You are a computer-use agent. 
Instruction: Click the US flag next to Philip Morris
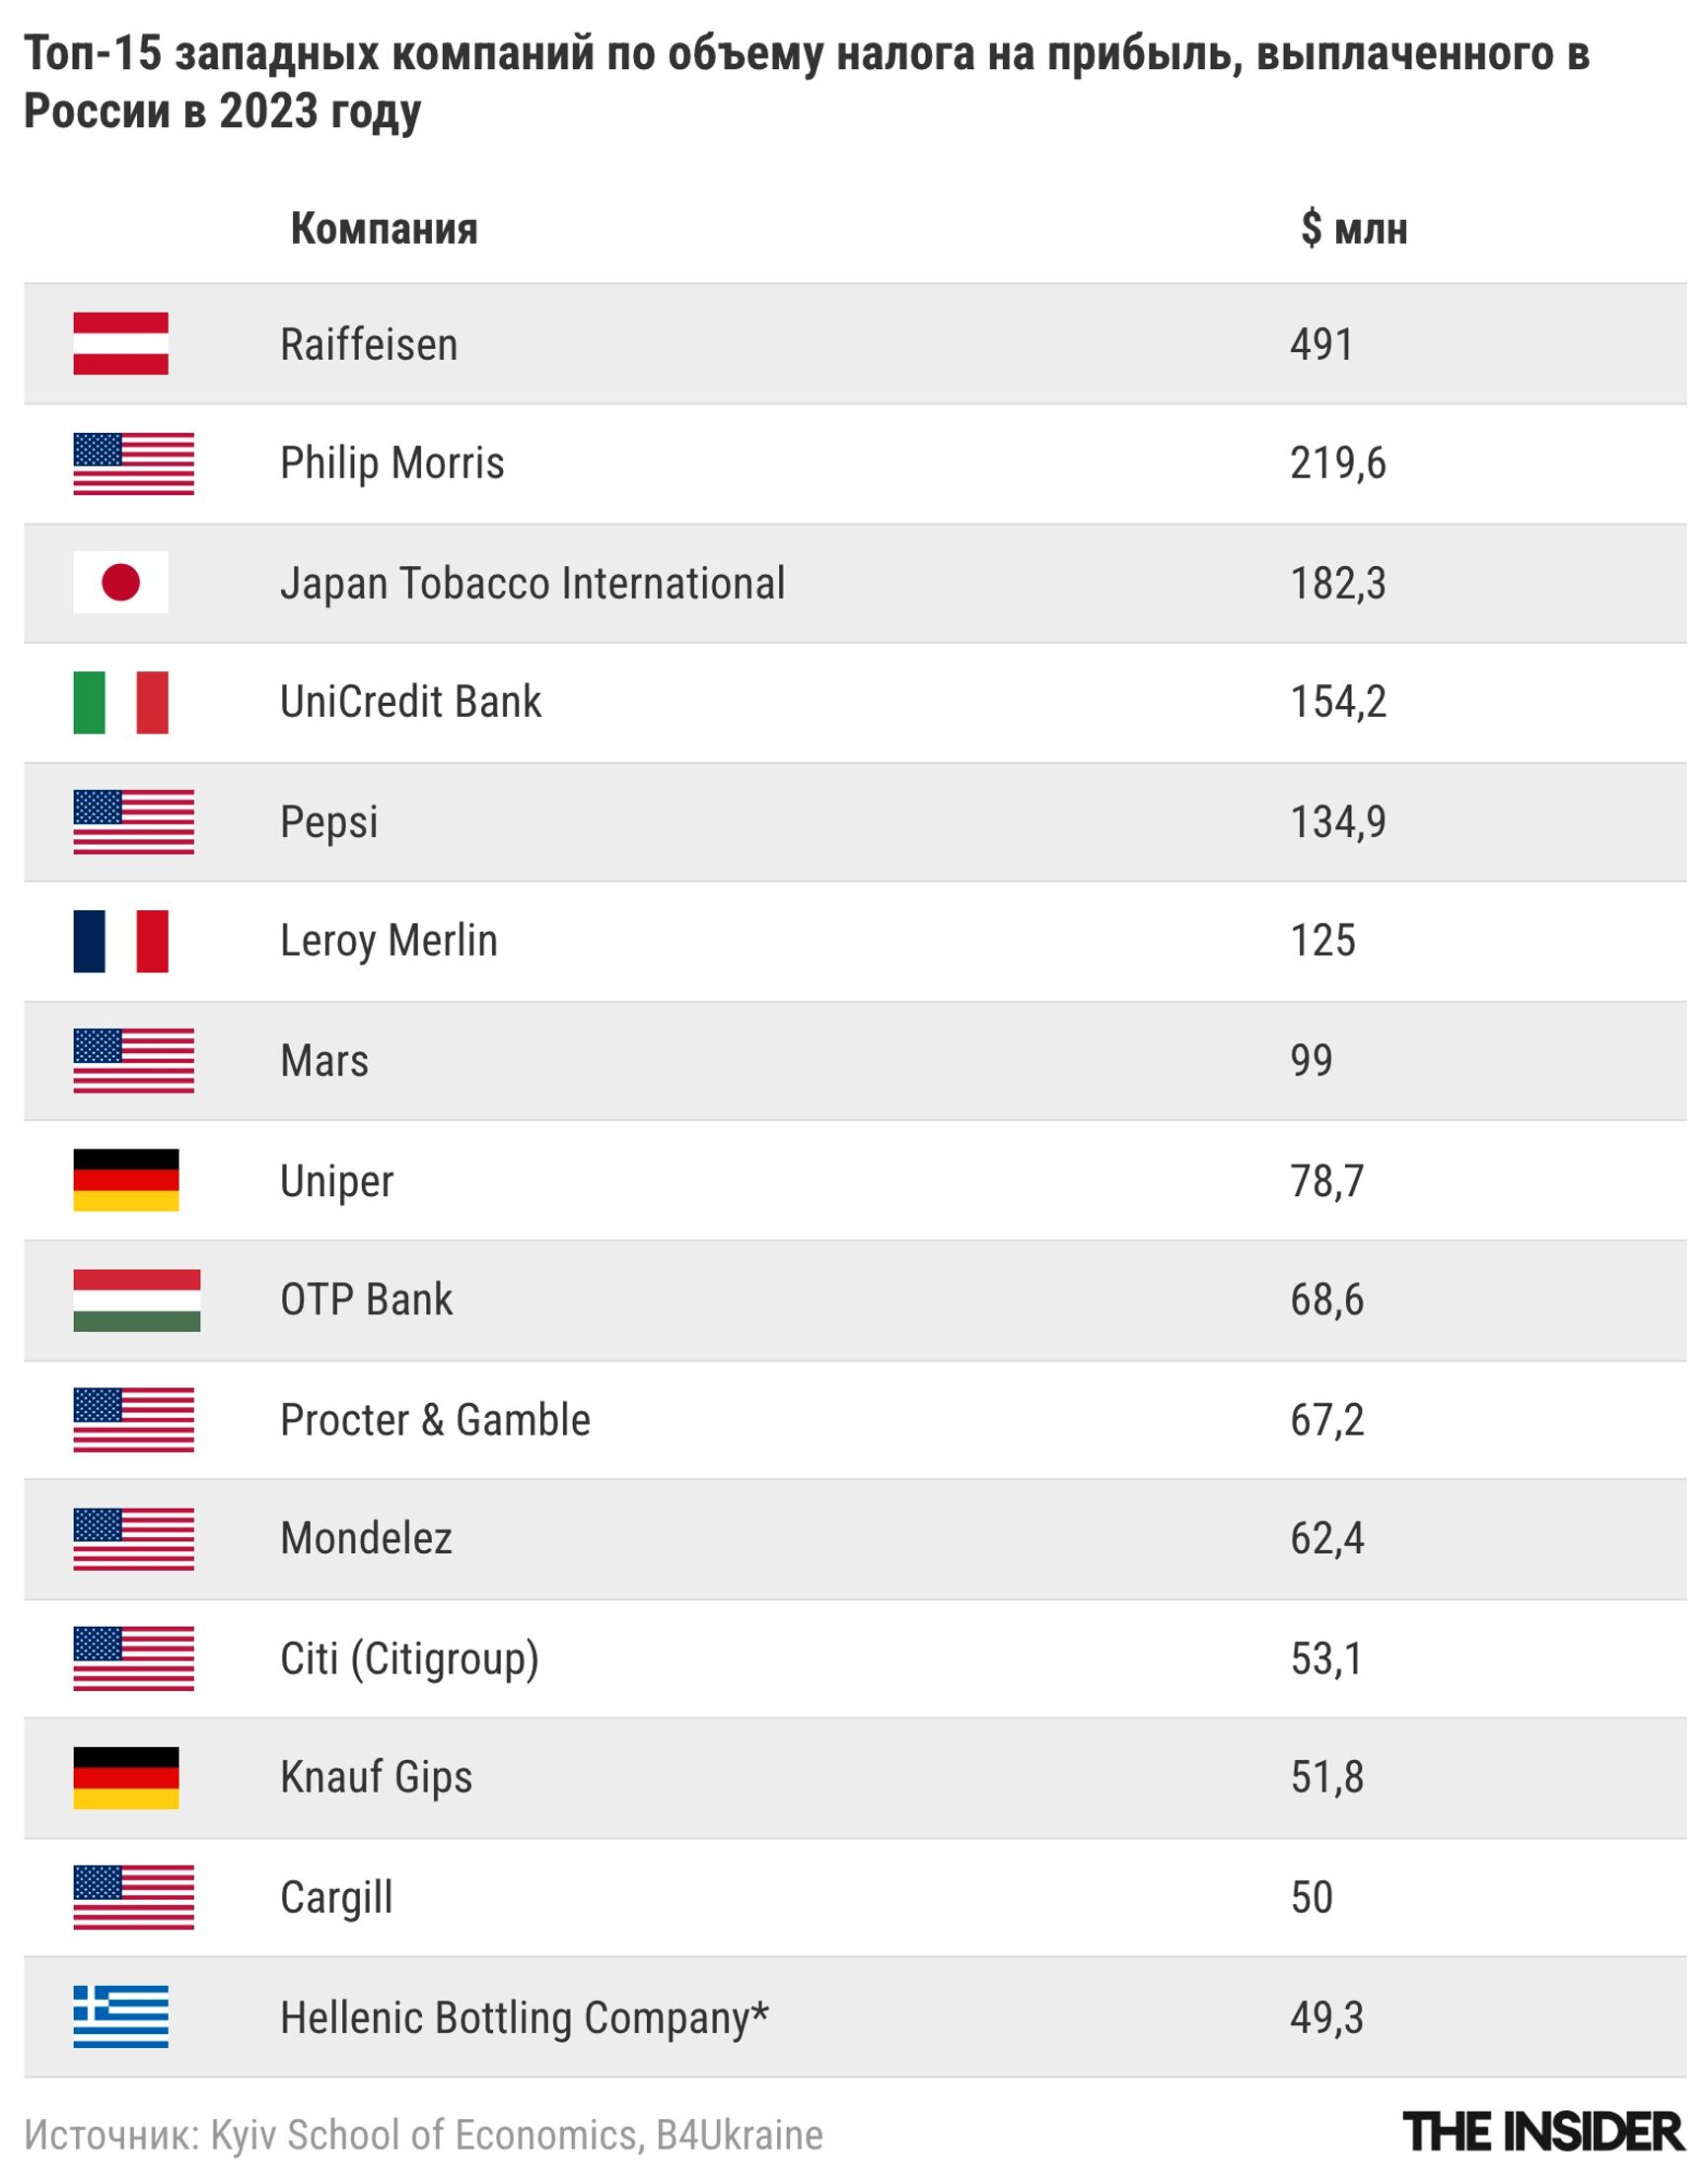pos(133,463)
